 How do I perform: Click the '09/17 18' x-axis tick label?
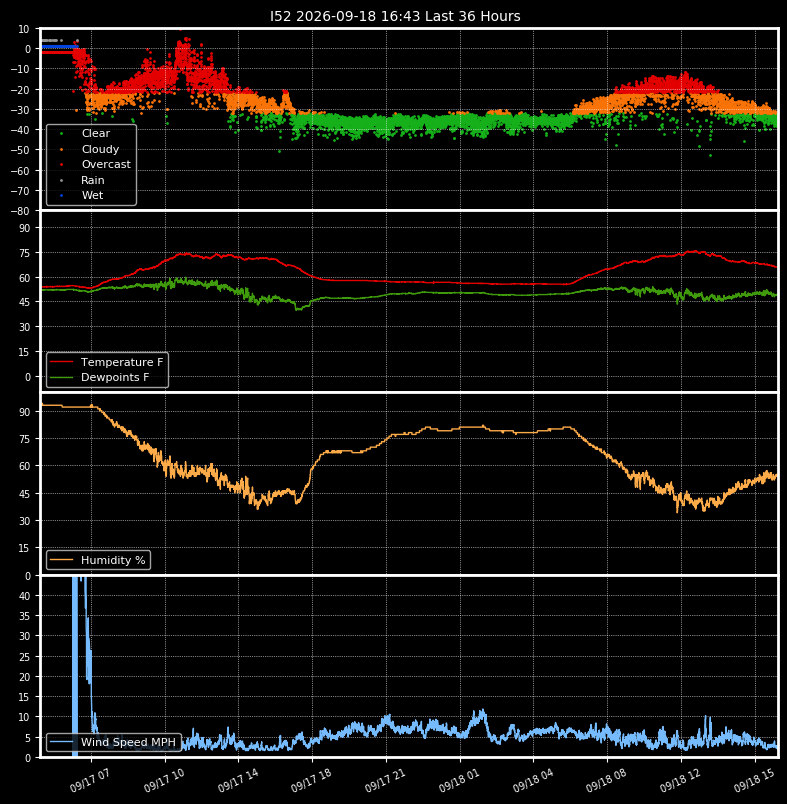311,781
